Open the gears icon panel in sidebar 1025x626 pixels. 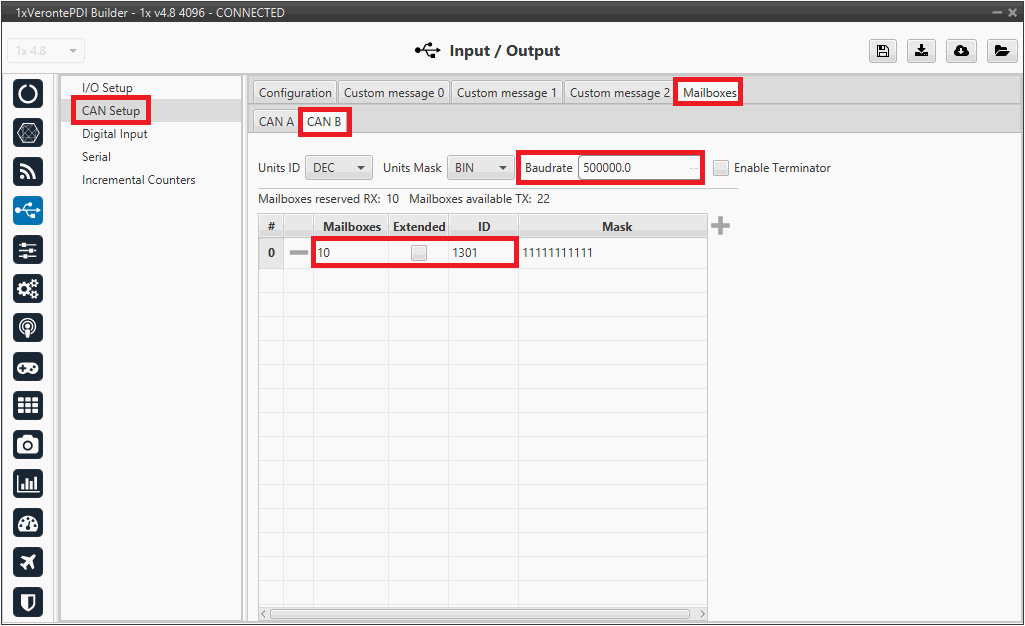pyautogui.click(x=28, y=289)
